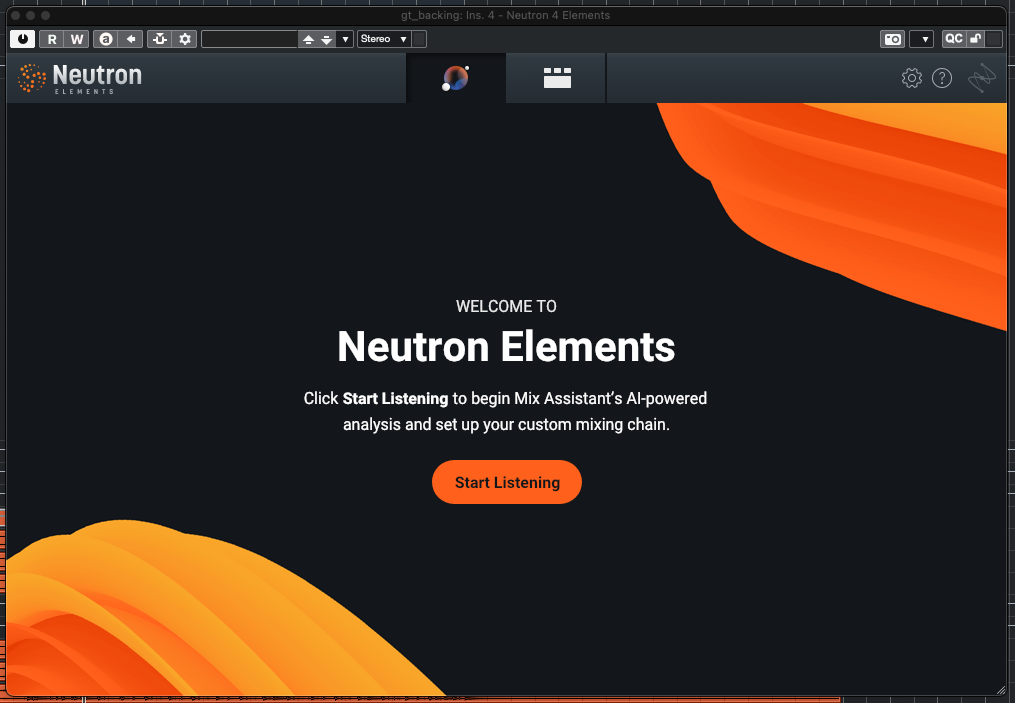This screenshot has height=703, width=1015.
Task: Open Neutron settings gear
Action: point(911,78)
